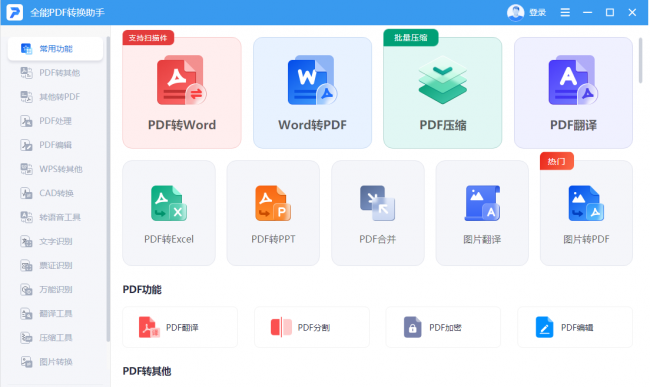The image size is (650, 387).
Task: Click the 其他转PDF sidebar icon
Action: (x=27, y=97)
